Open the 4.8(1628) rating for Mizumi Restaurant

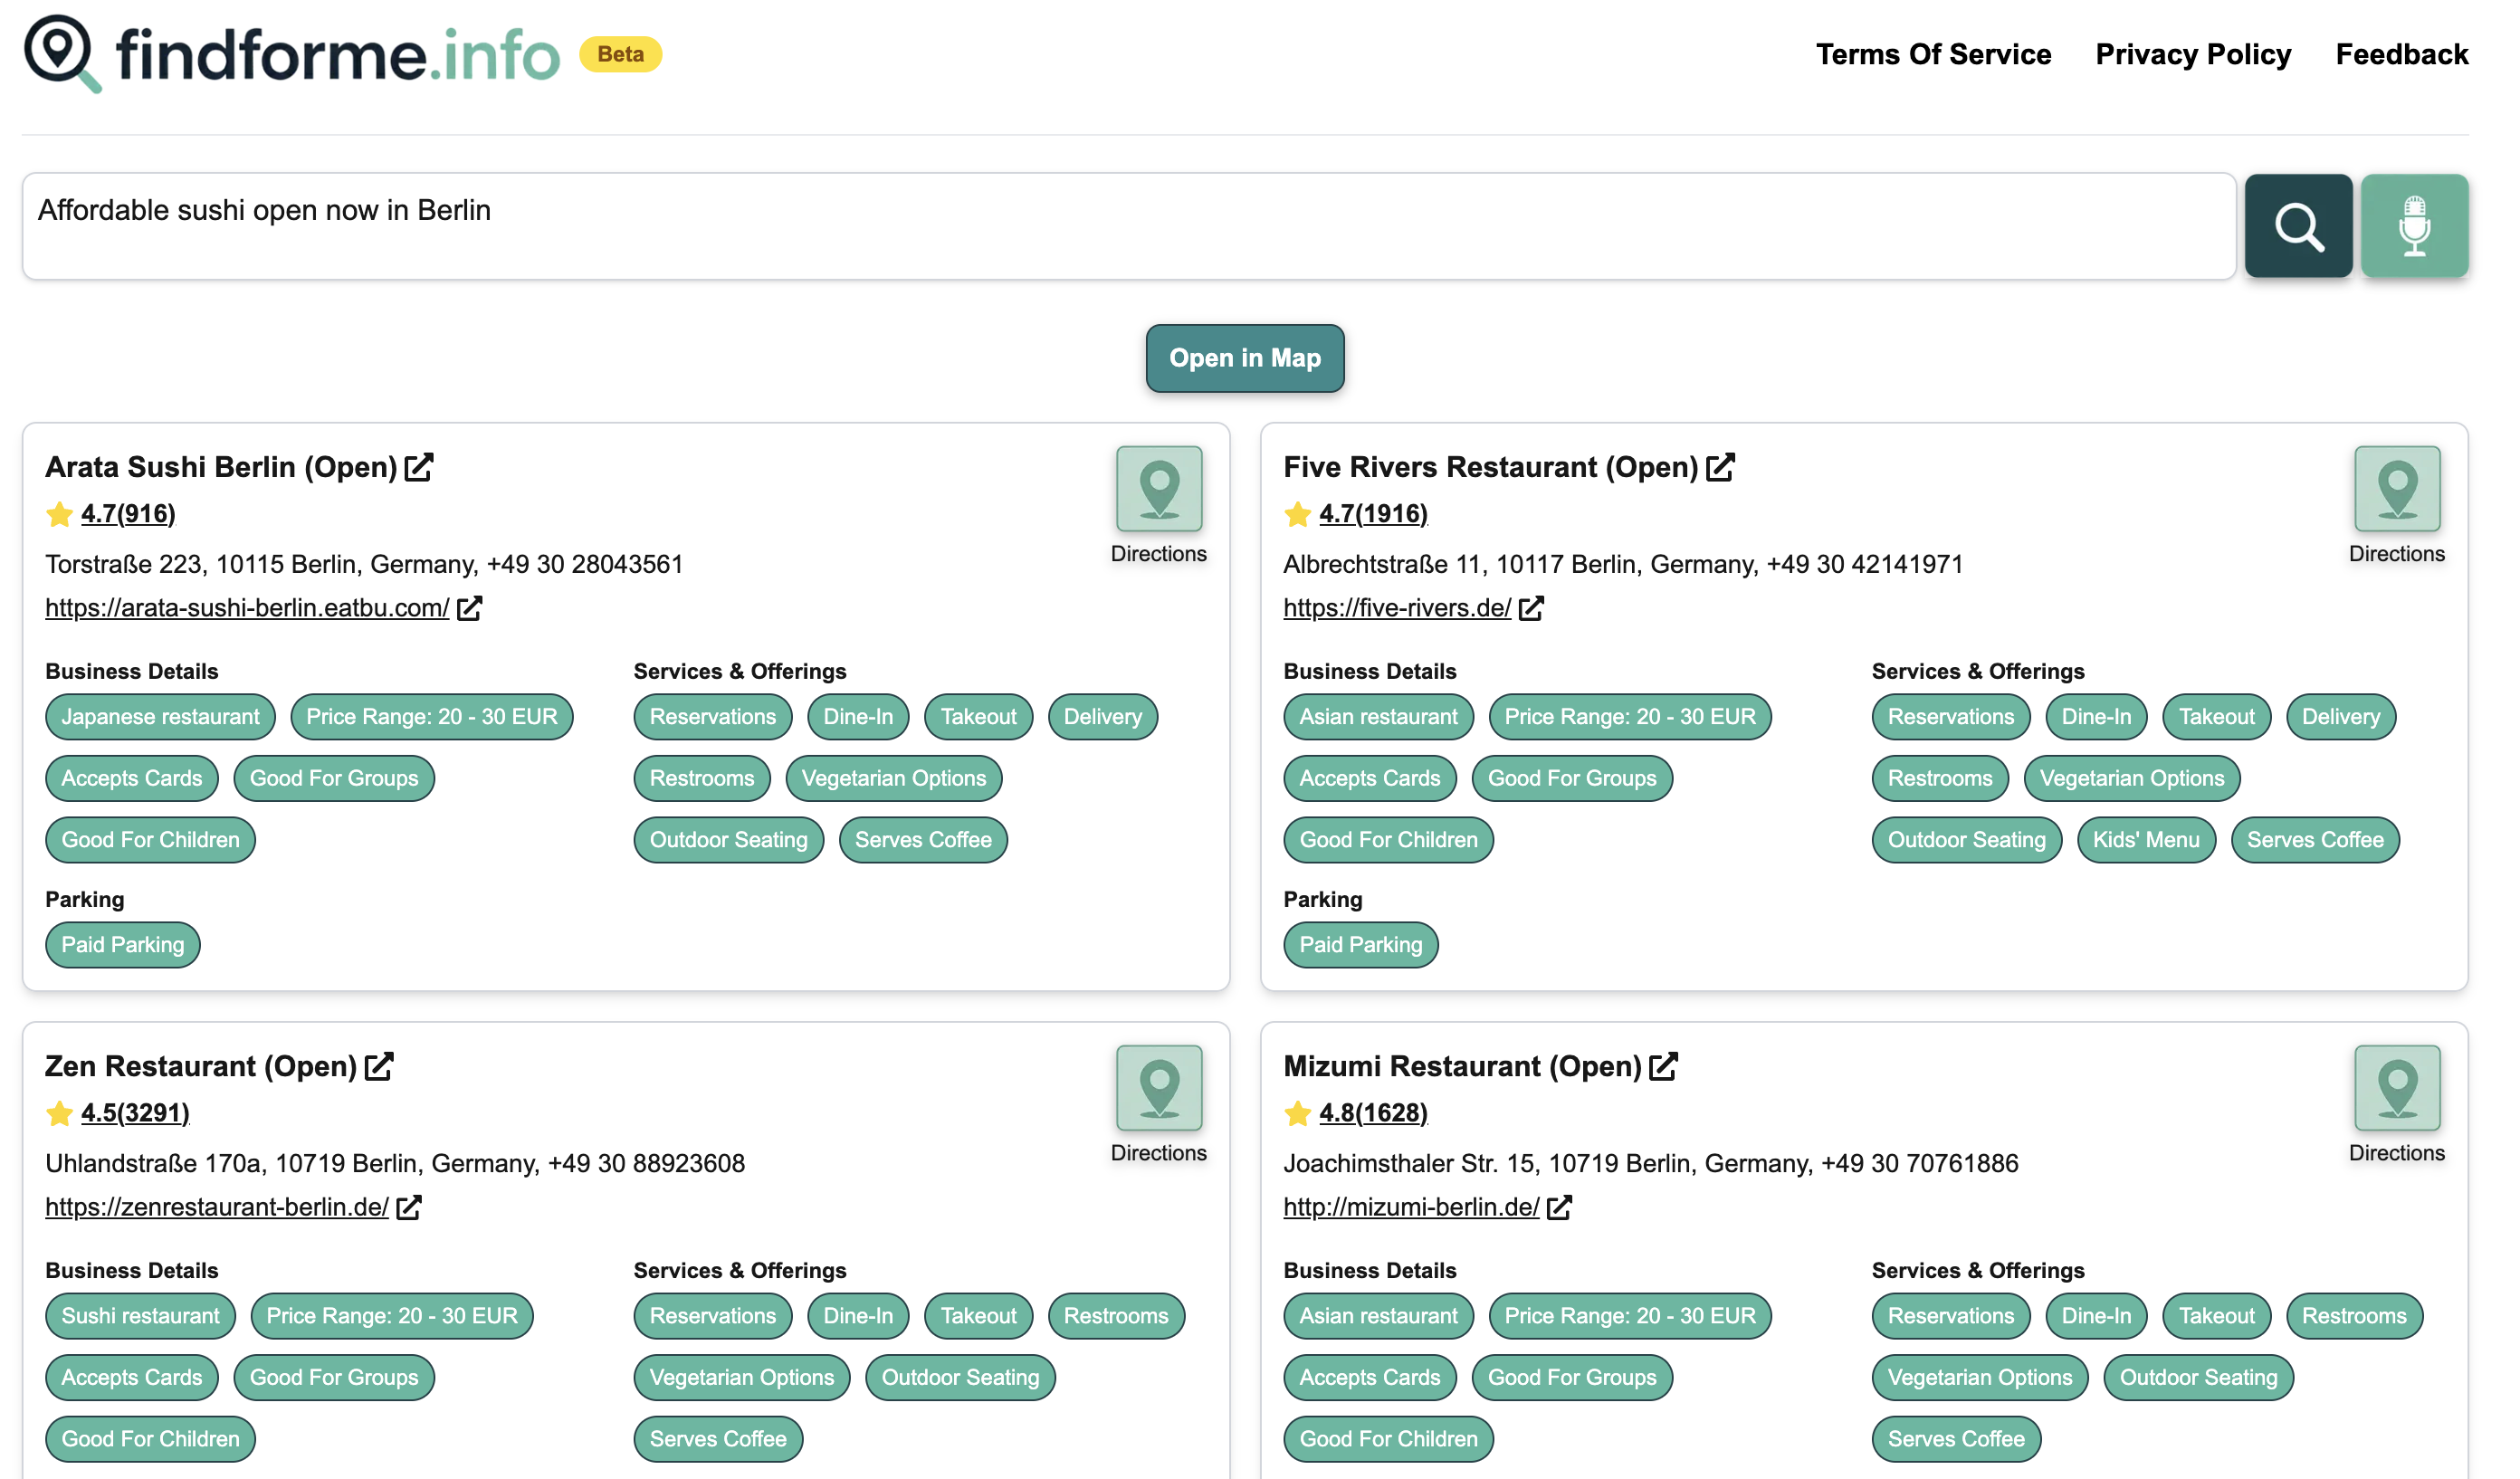(x=1372, y=1113)
